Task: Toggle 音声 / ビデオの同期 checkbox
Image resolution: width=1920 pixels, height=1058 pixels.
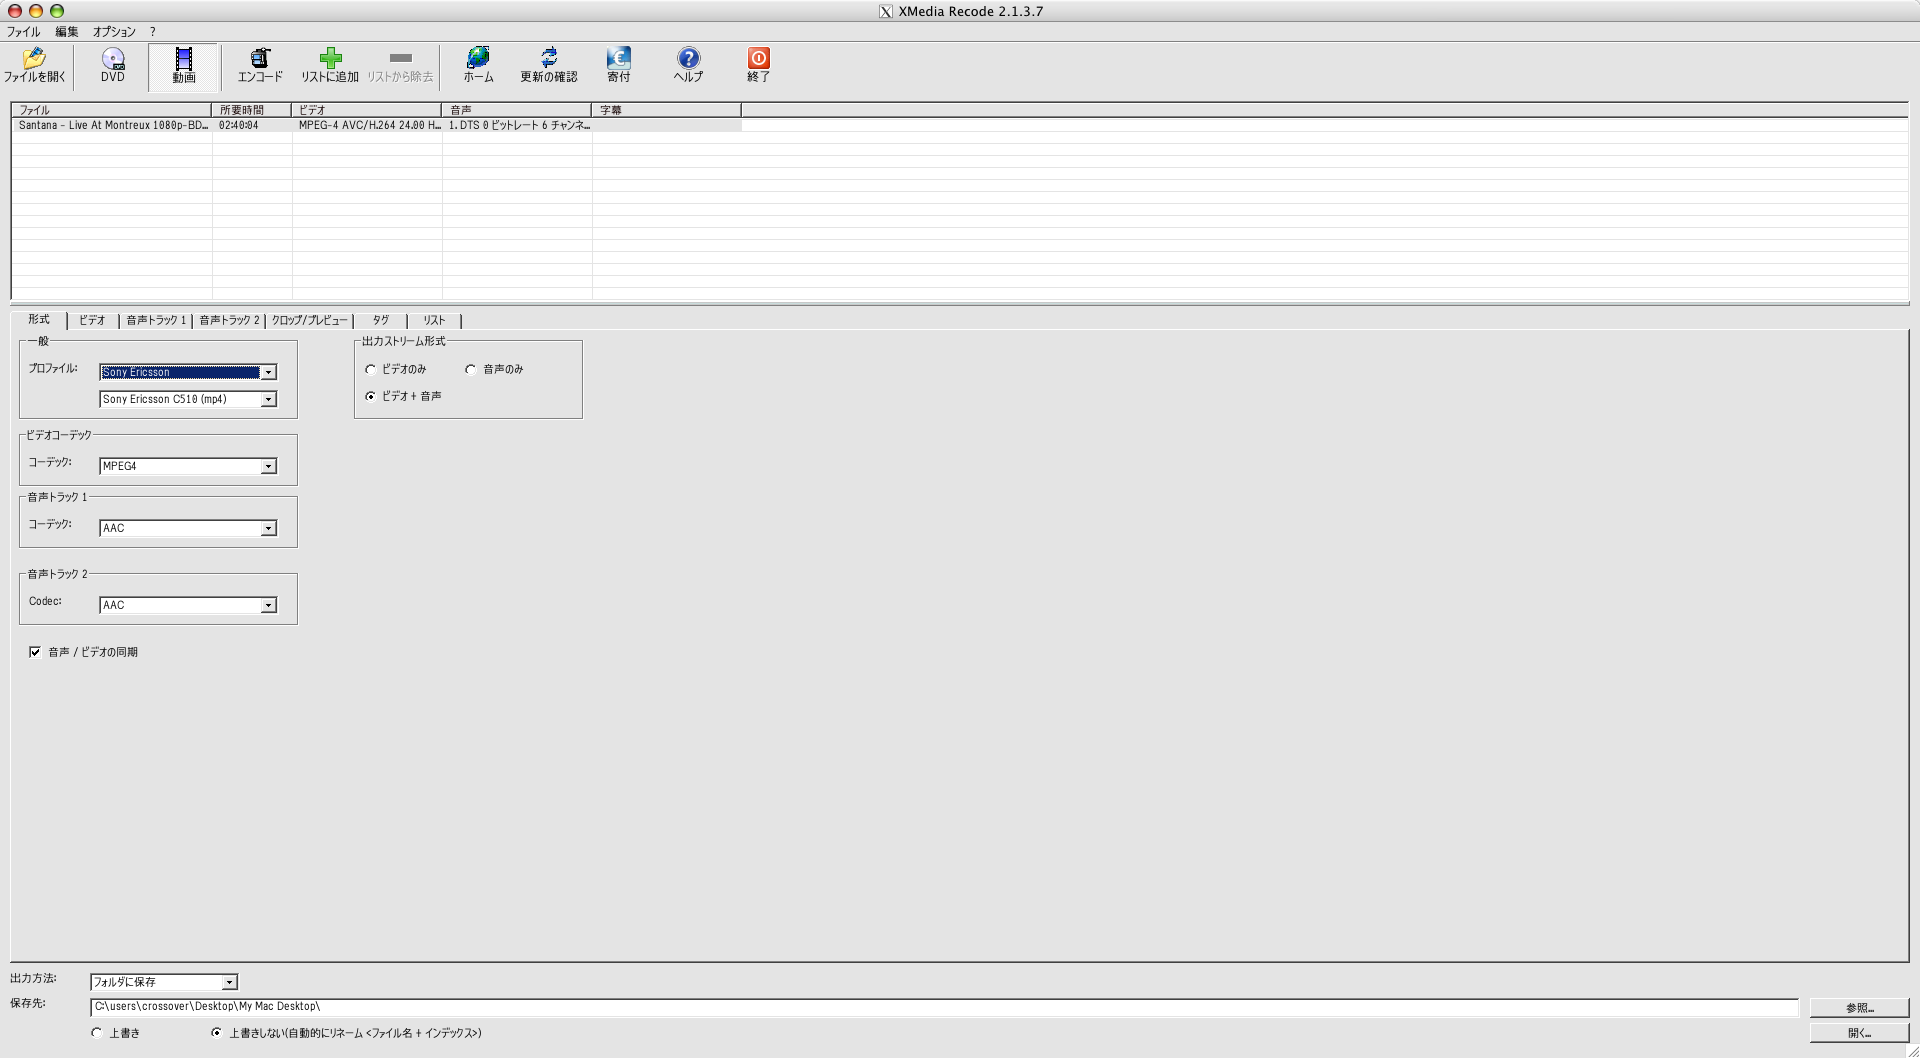Action: coord(35,652)
